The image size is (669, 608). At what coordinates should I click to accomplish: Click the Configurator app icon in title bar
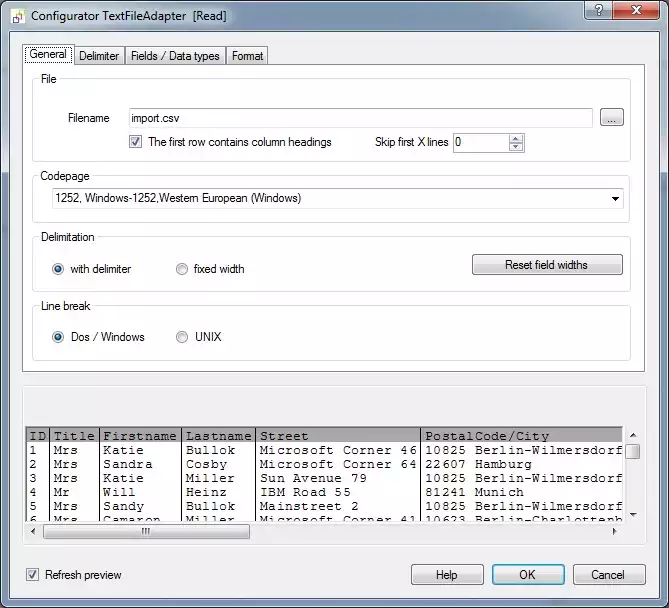pos(17,17)
